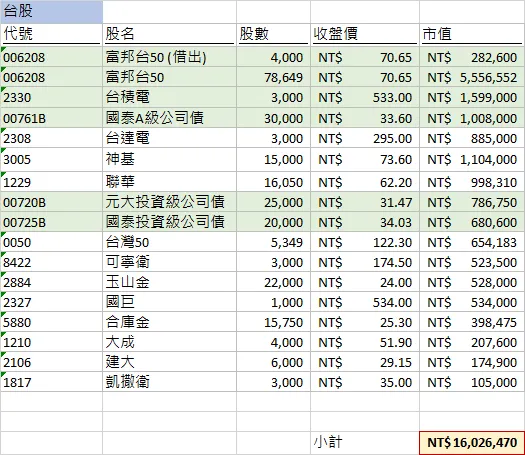Select stock code 1817
The width and height of the screenshot is (525, 455).
pos(52,382)
